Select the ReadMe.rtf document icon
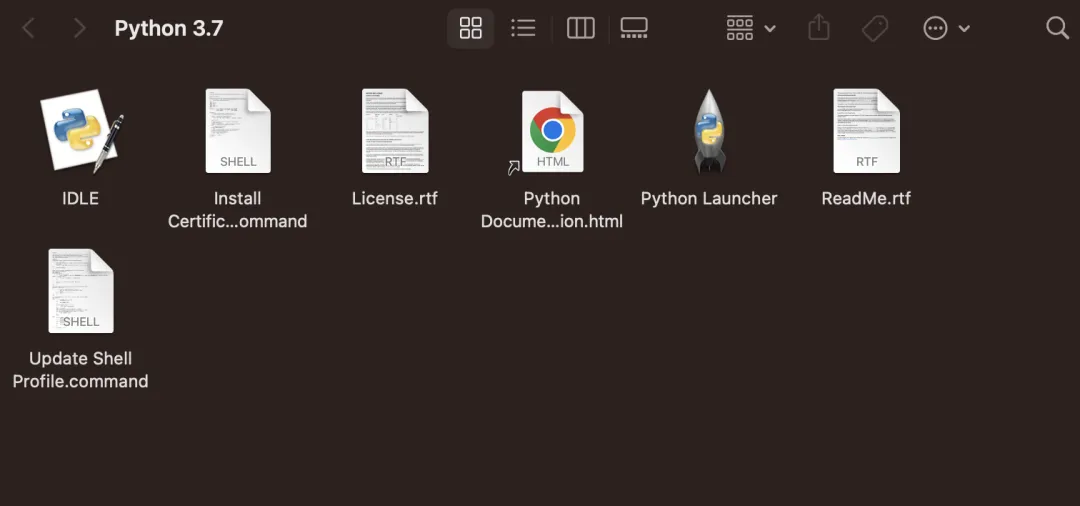Viewport: 1080px width, 506px height. (866, 131)
